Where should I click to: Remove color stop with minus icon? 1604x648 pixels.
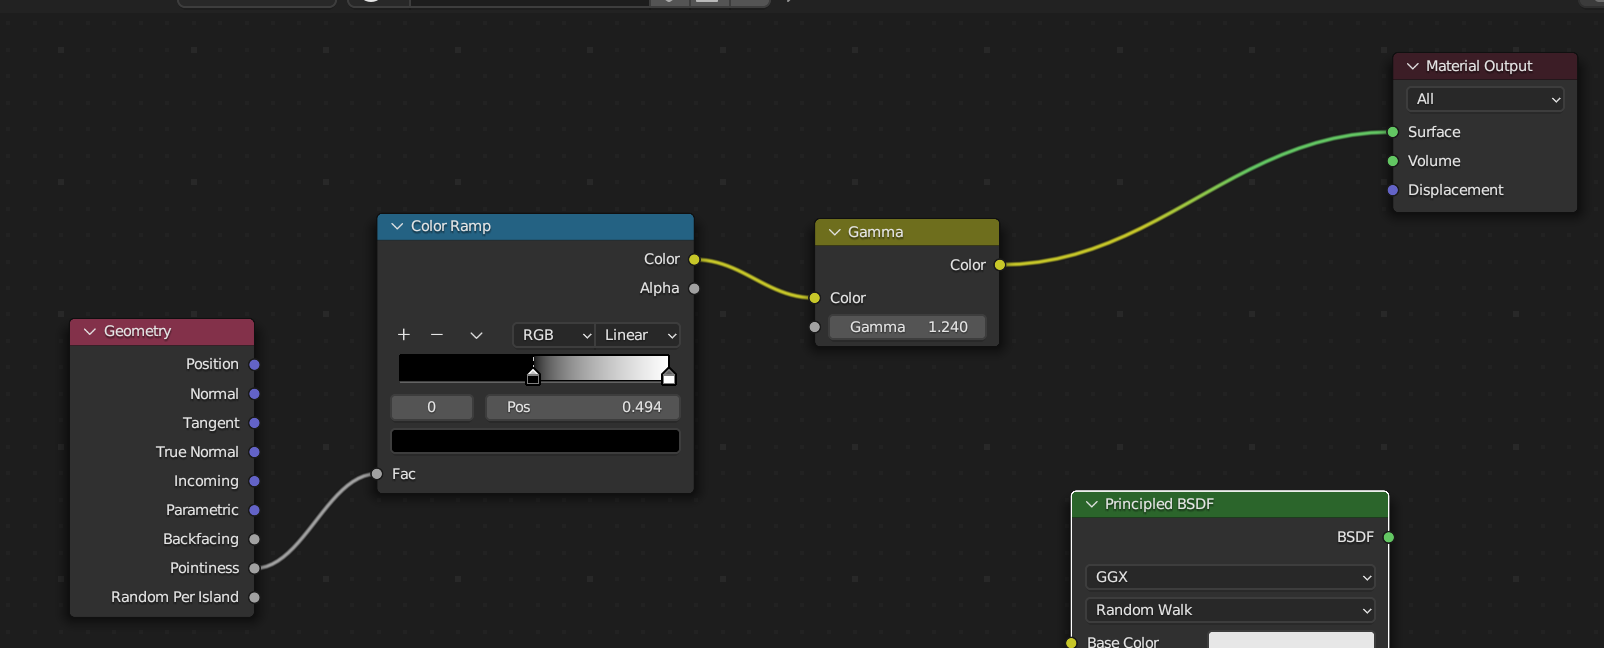pos(437,335)
